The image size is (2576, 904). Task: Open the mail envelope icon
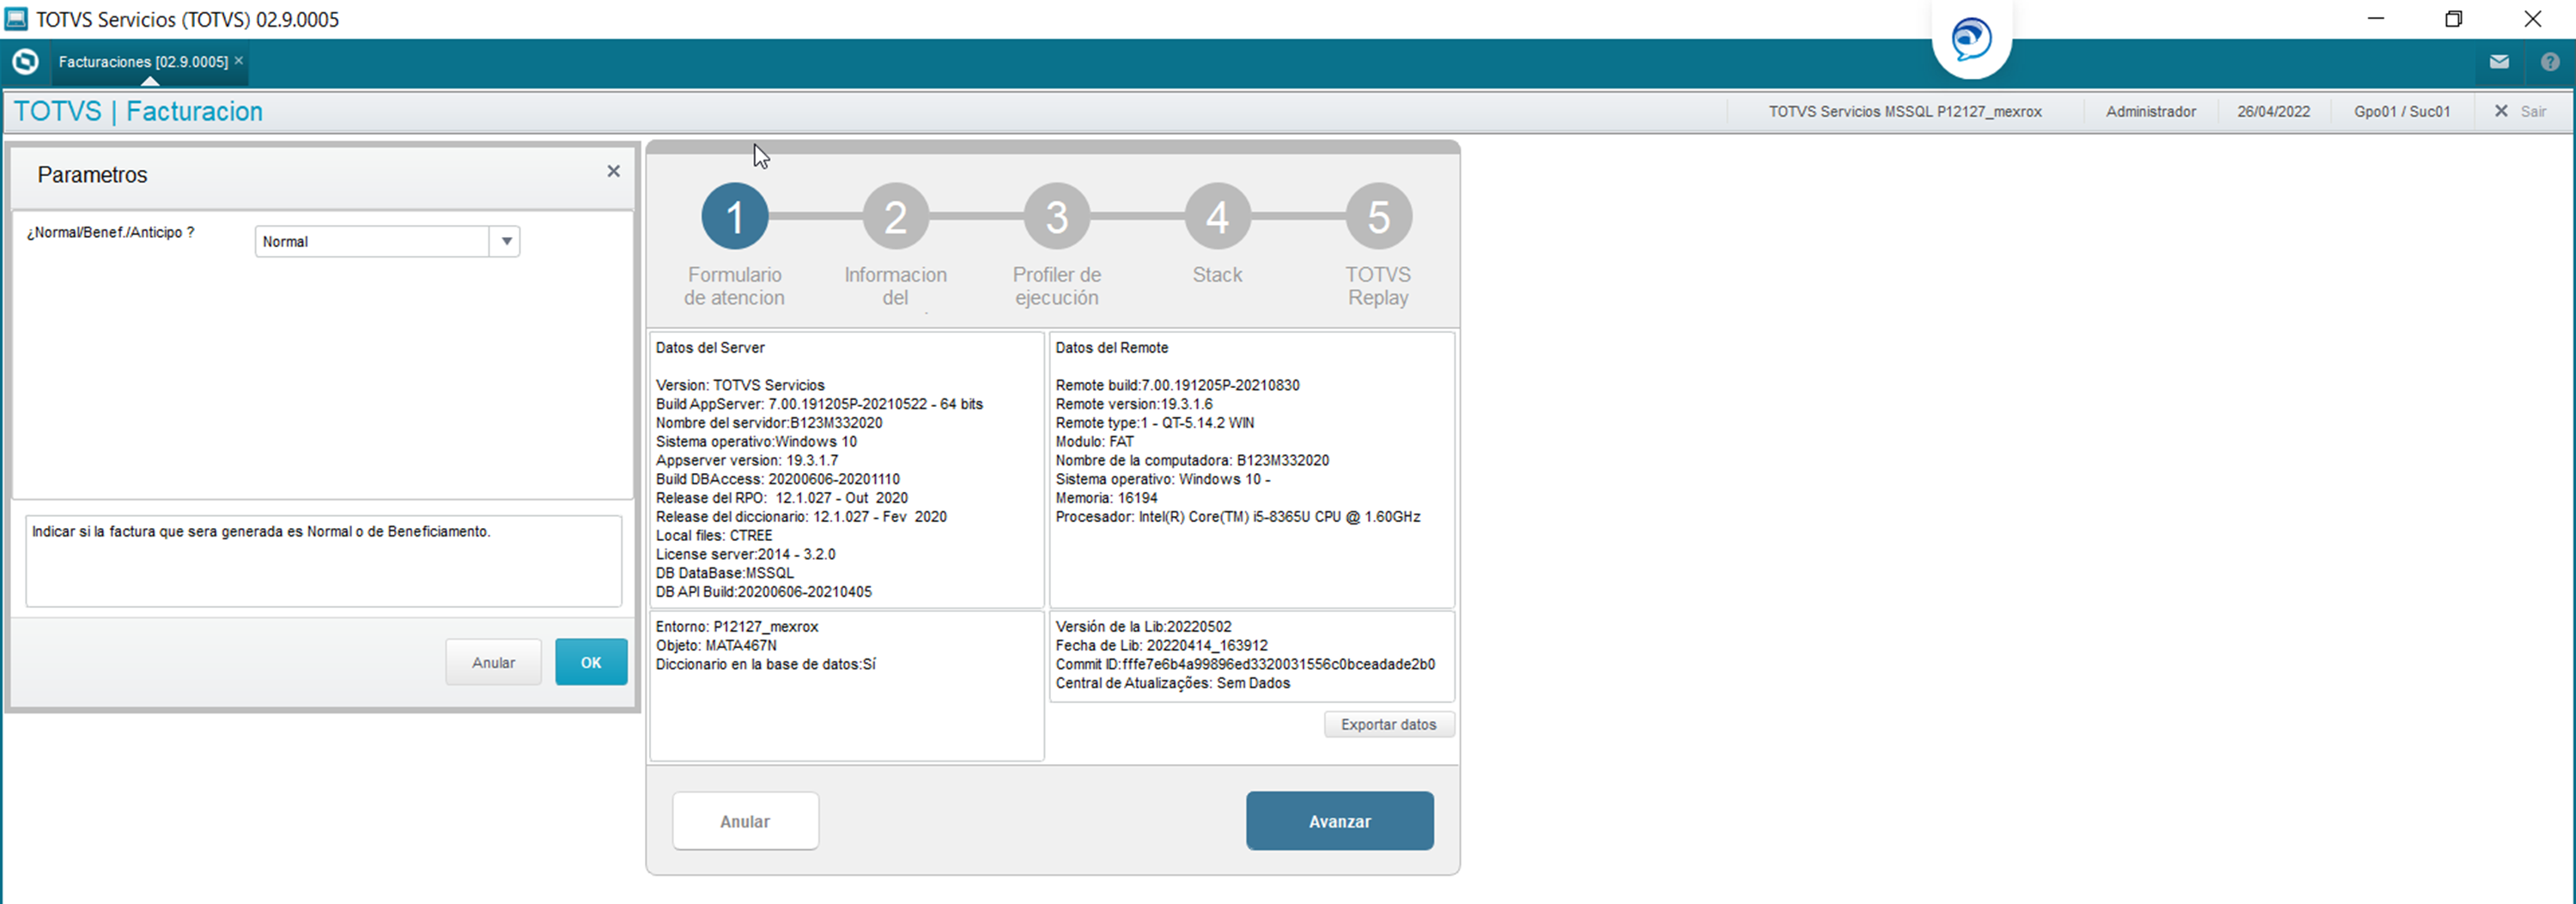point(2499,62)
